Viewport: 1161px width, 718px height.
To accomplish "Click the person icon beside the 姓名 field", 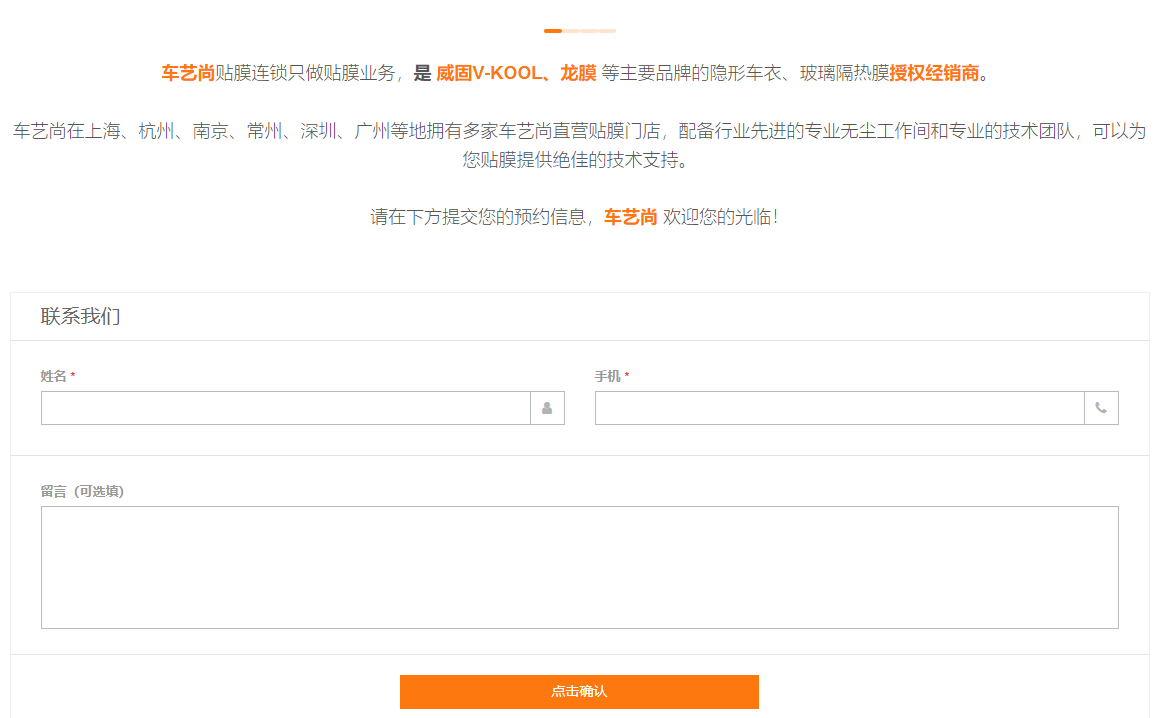I will (547, 408).
